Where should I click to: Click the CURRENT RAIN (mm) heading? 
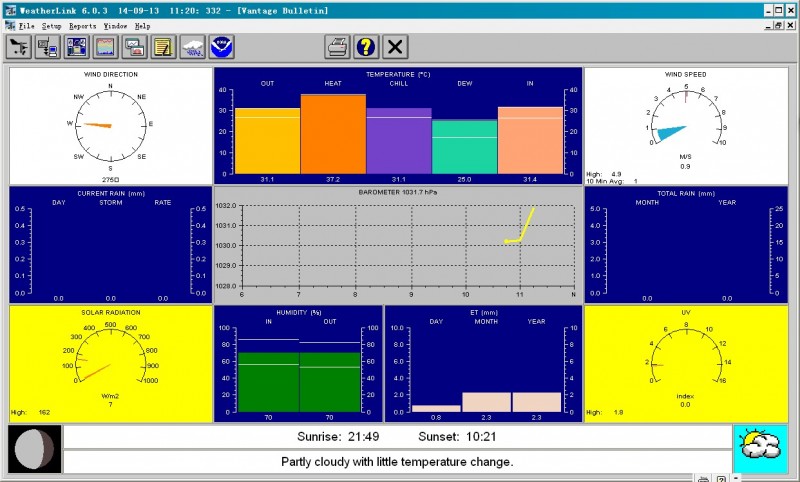[x=111, y=193]
